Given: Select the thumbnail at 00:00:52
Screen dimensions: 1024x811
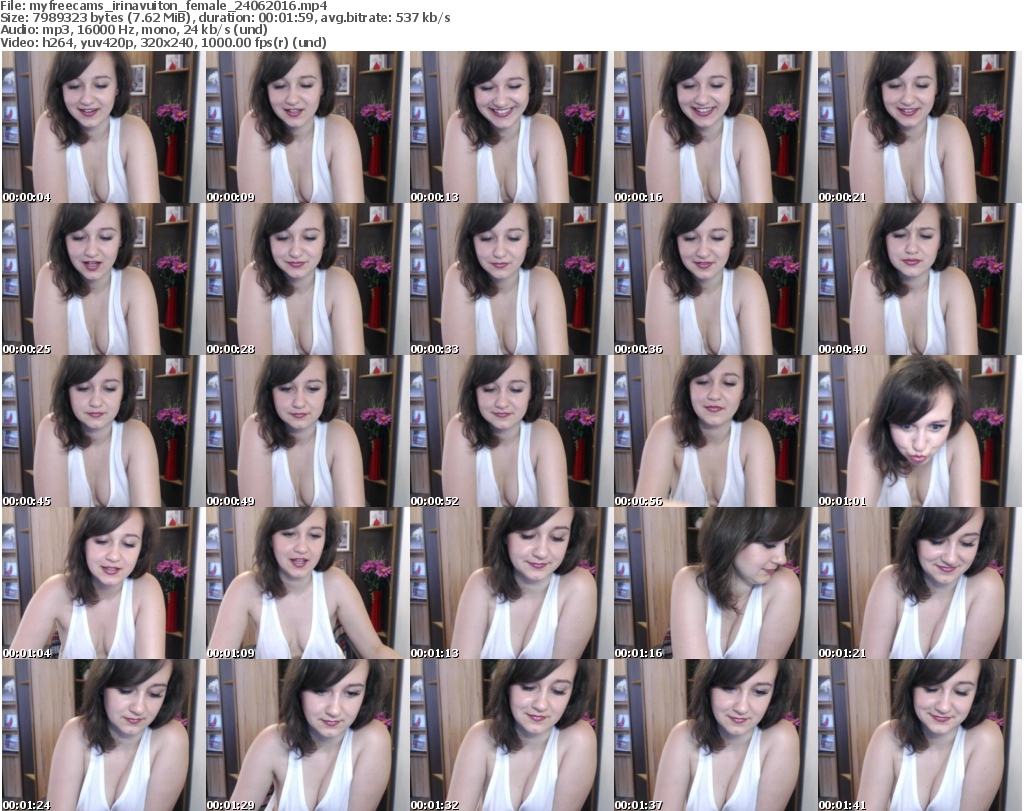Looking at the screenshot, I should [511, 432].
